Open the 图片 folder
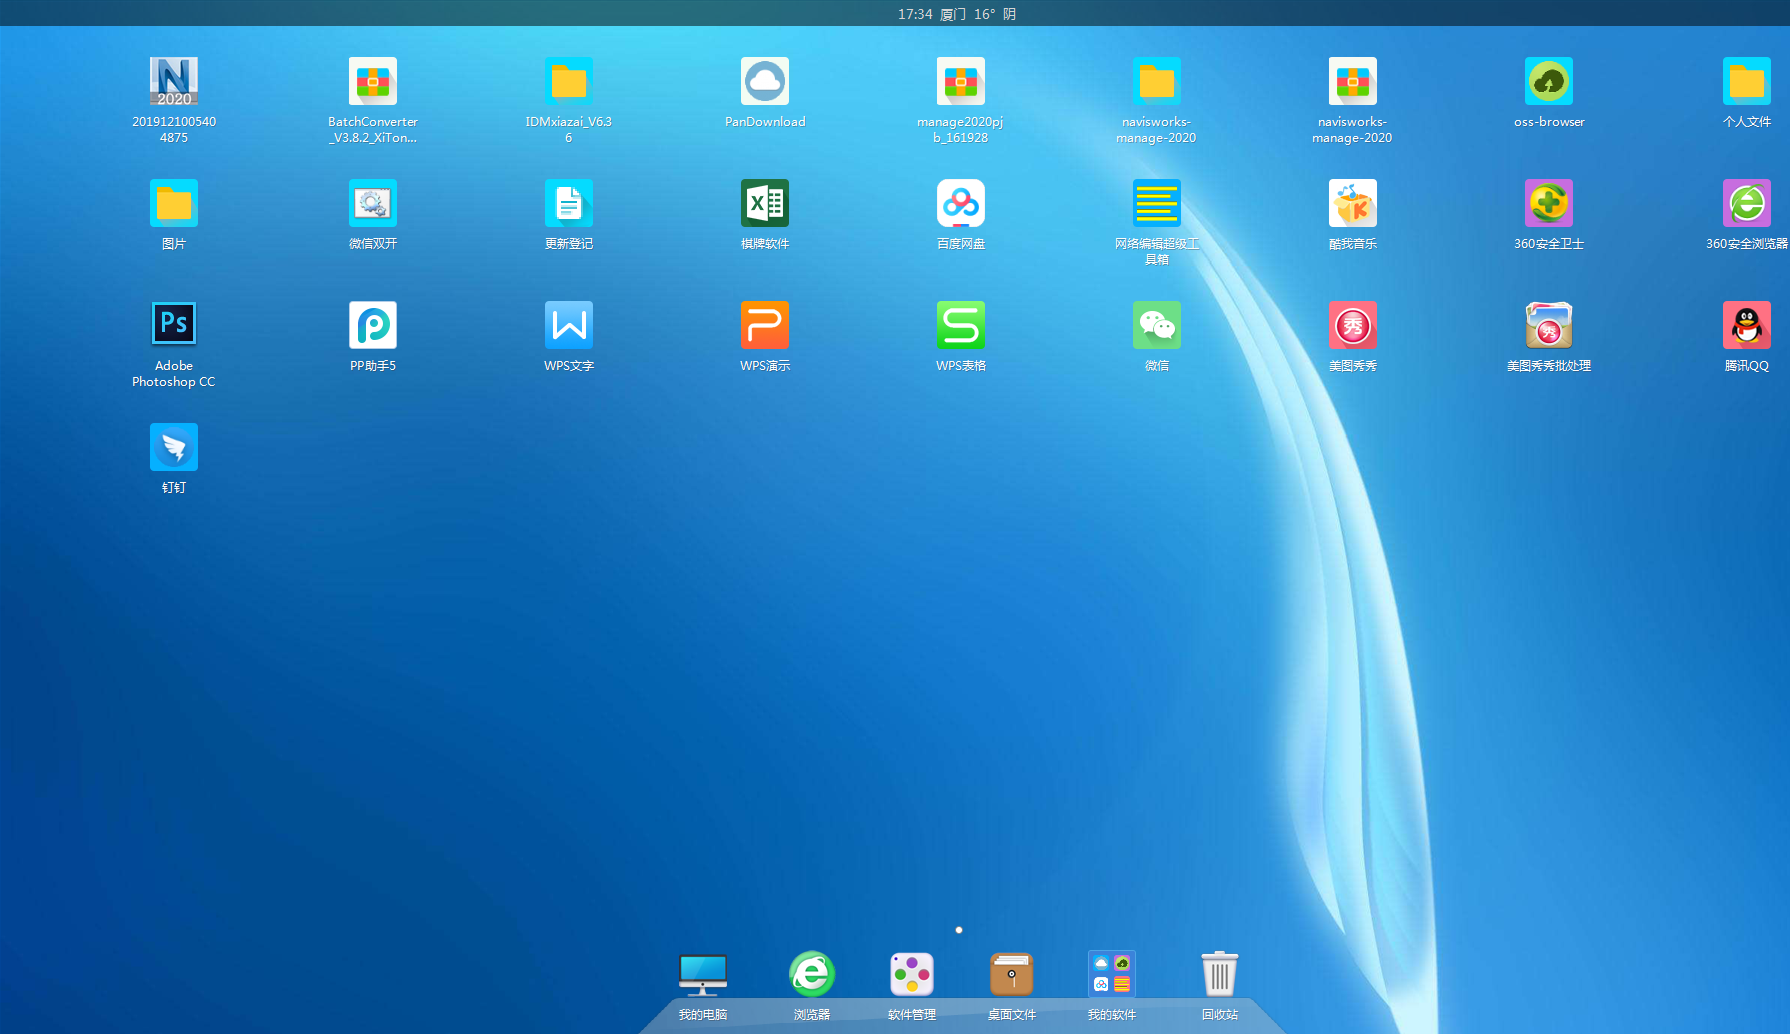The width and height of the screenshot is (1790, 1034). (174, 203)
